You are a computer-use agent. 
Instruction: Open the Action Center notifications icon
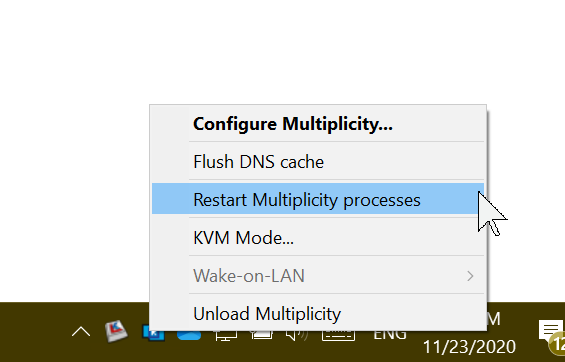(x=550, y=330)
